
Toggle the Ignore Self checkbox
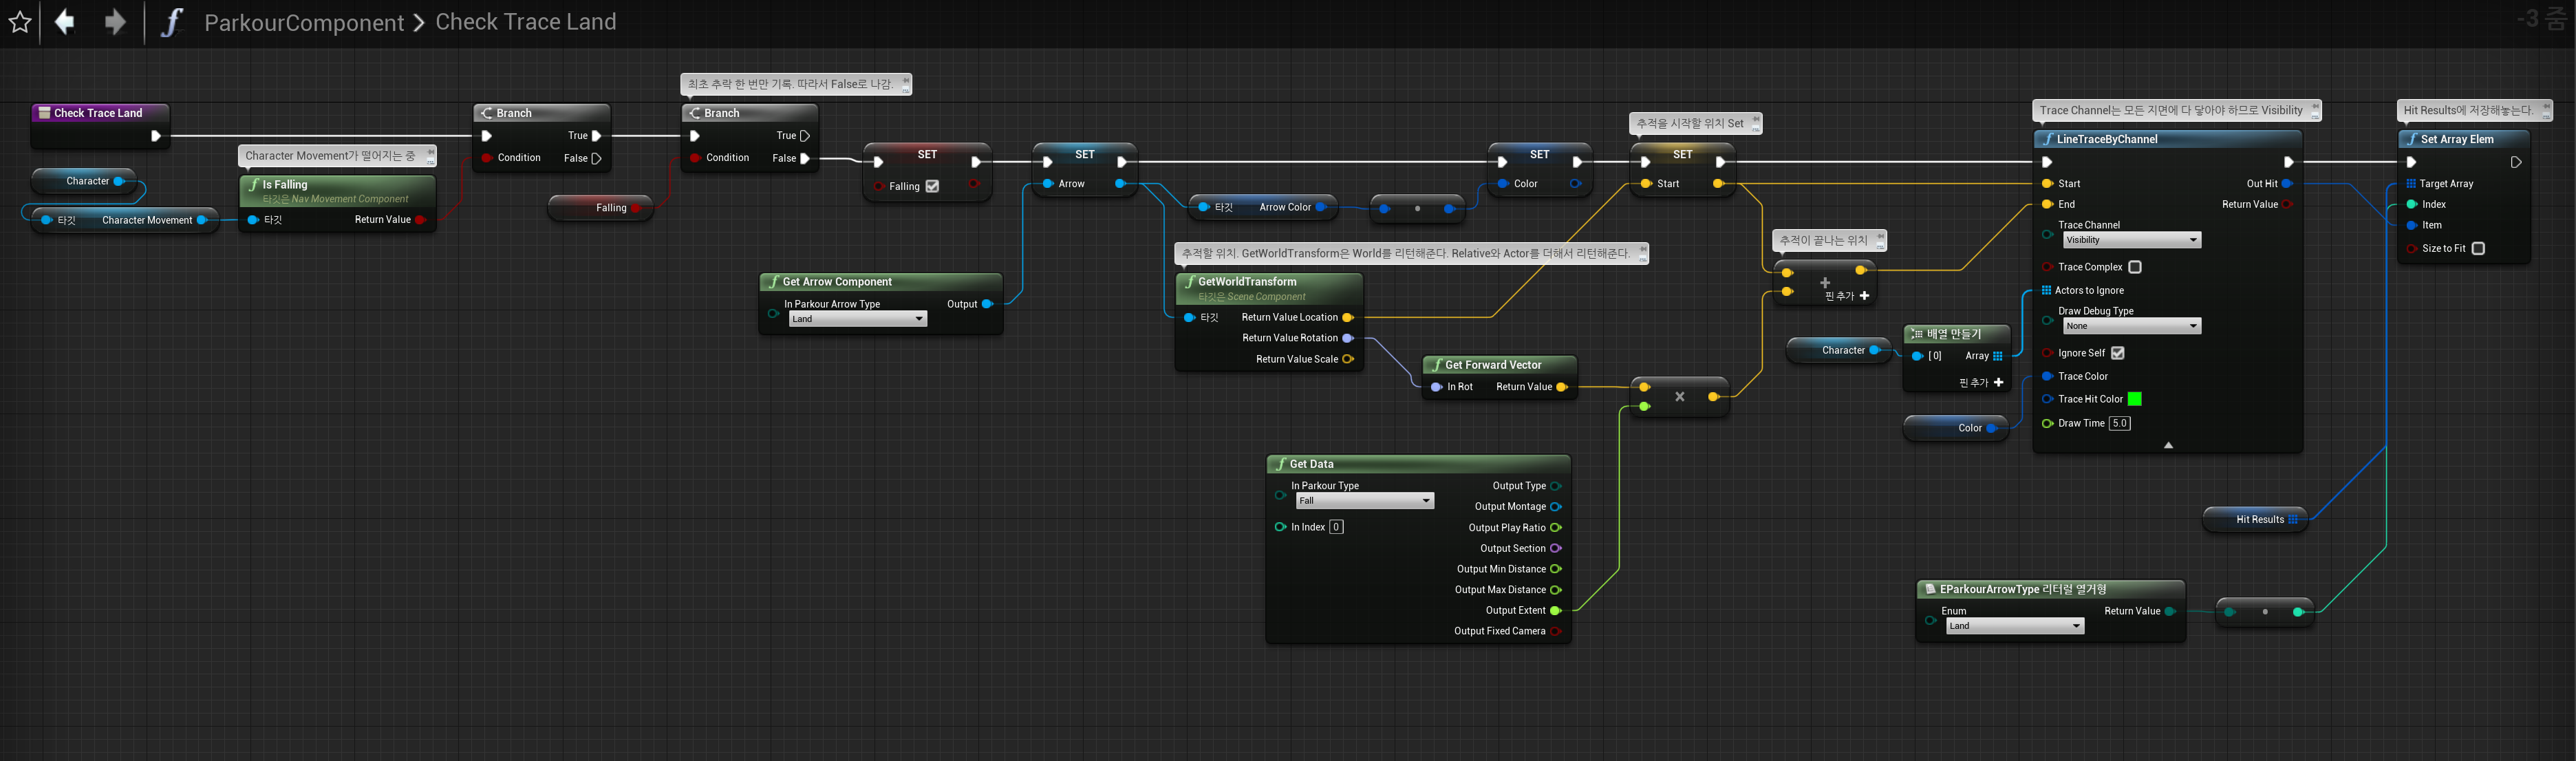(x=2117, y=353)
